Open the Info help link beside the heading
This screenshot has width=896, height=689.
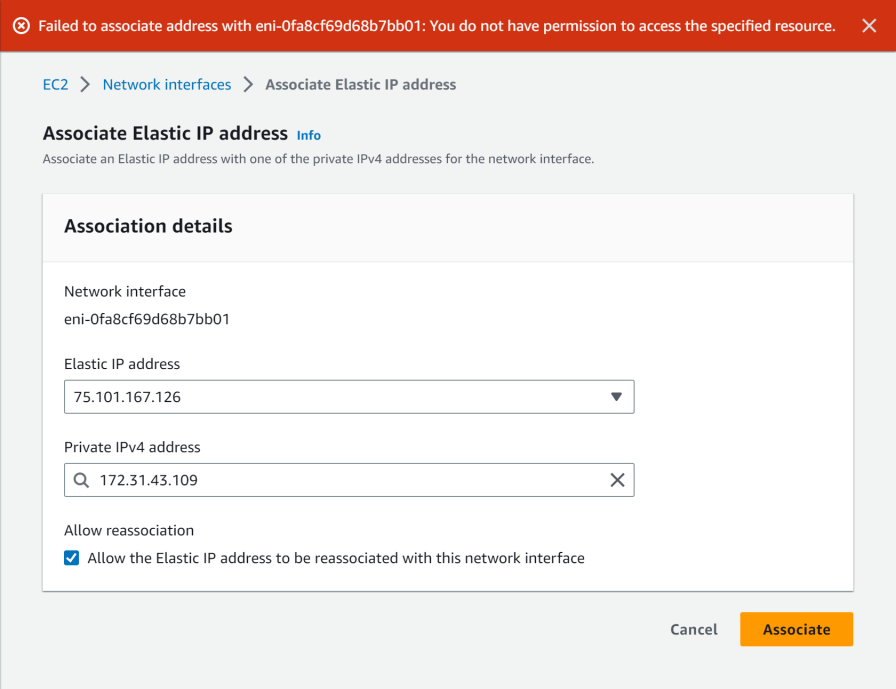308,135
